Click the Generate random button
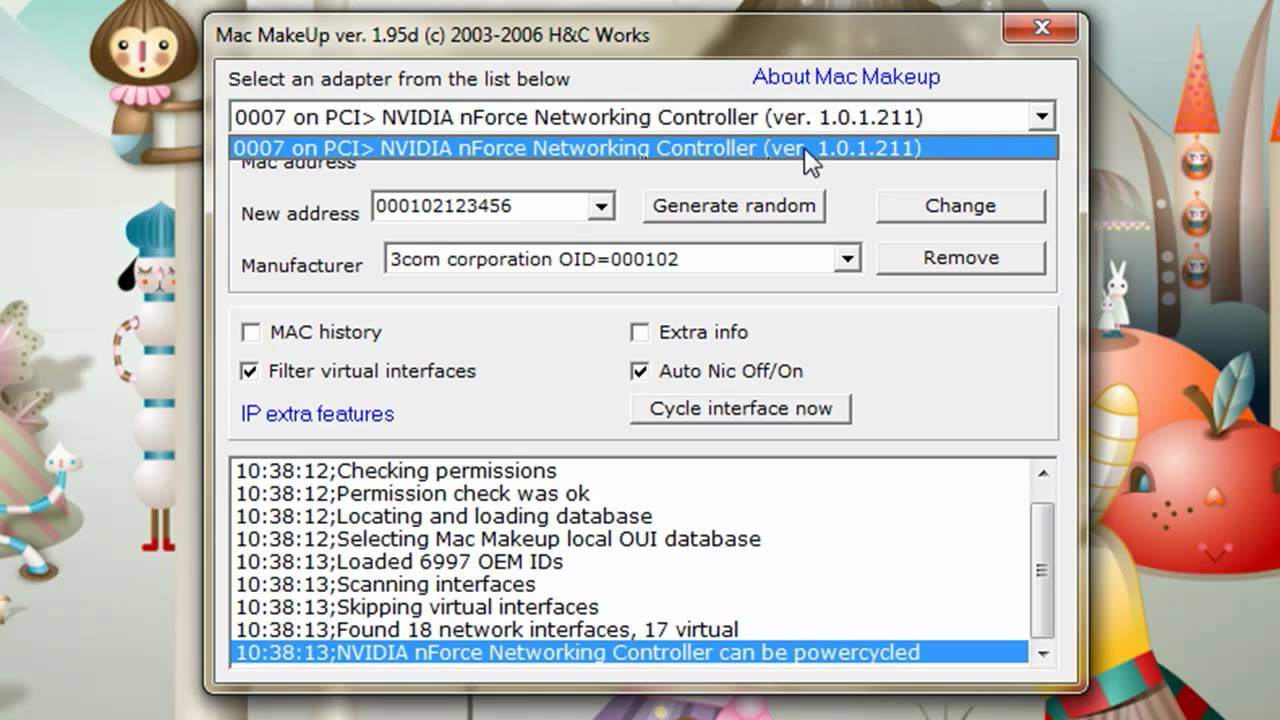Viewport: 1280px width, 720px height. [x=734, y=206]
